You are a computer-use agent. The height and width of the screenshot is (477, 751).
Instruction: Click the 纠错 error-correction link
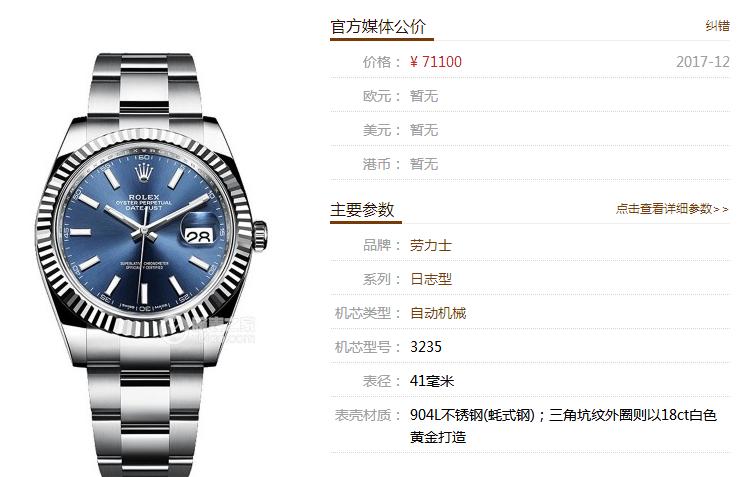point(717,26)
